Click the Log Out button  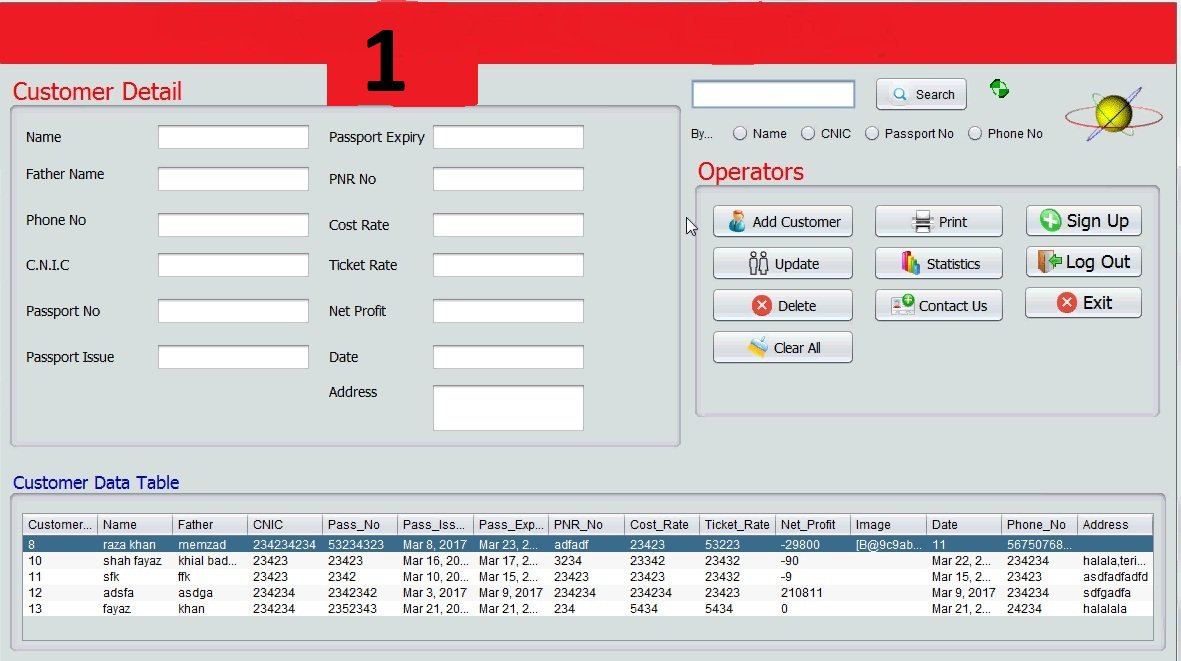pos(1083,261)
